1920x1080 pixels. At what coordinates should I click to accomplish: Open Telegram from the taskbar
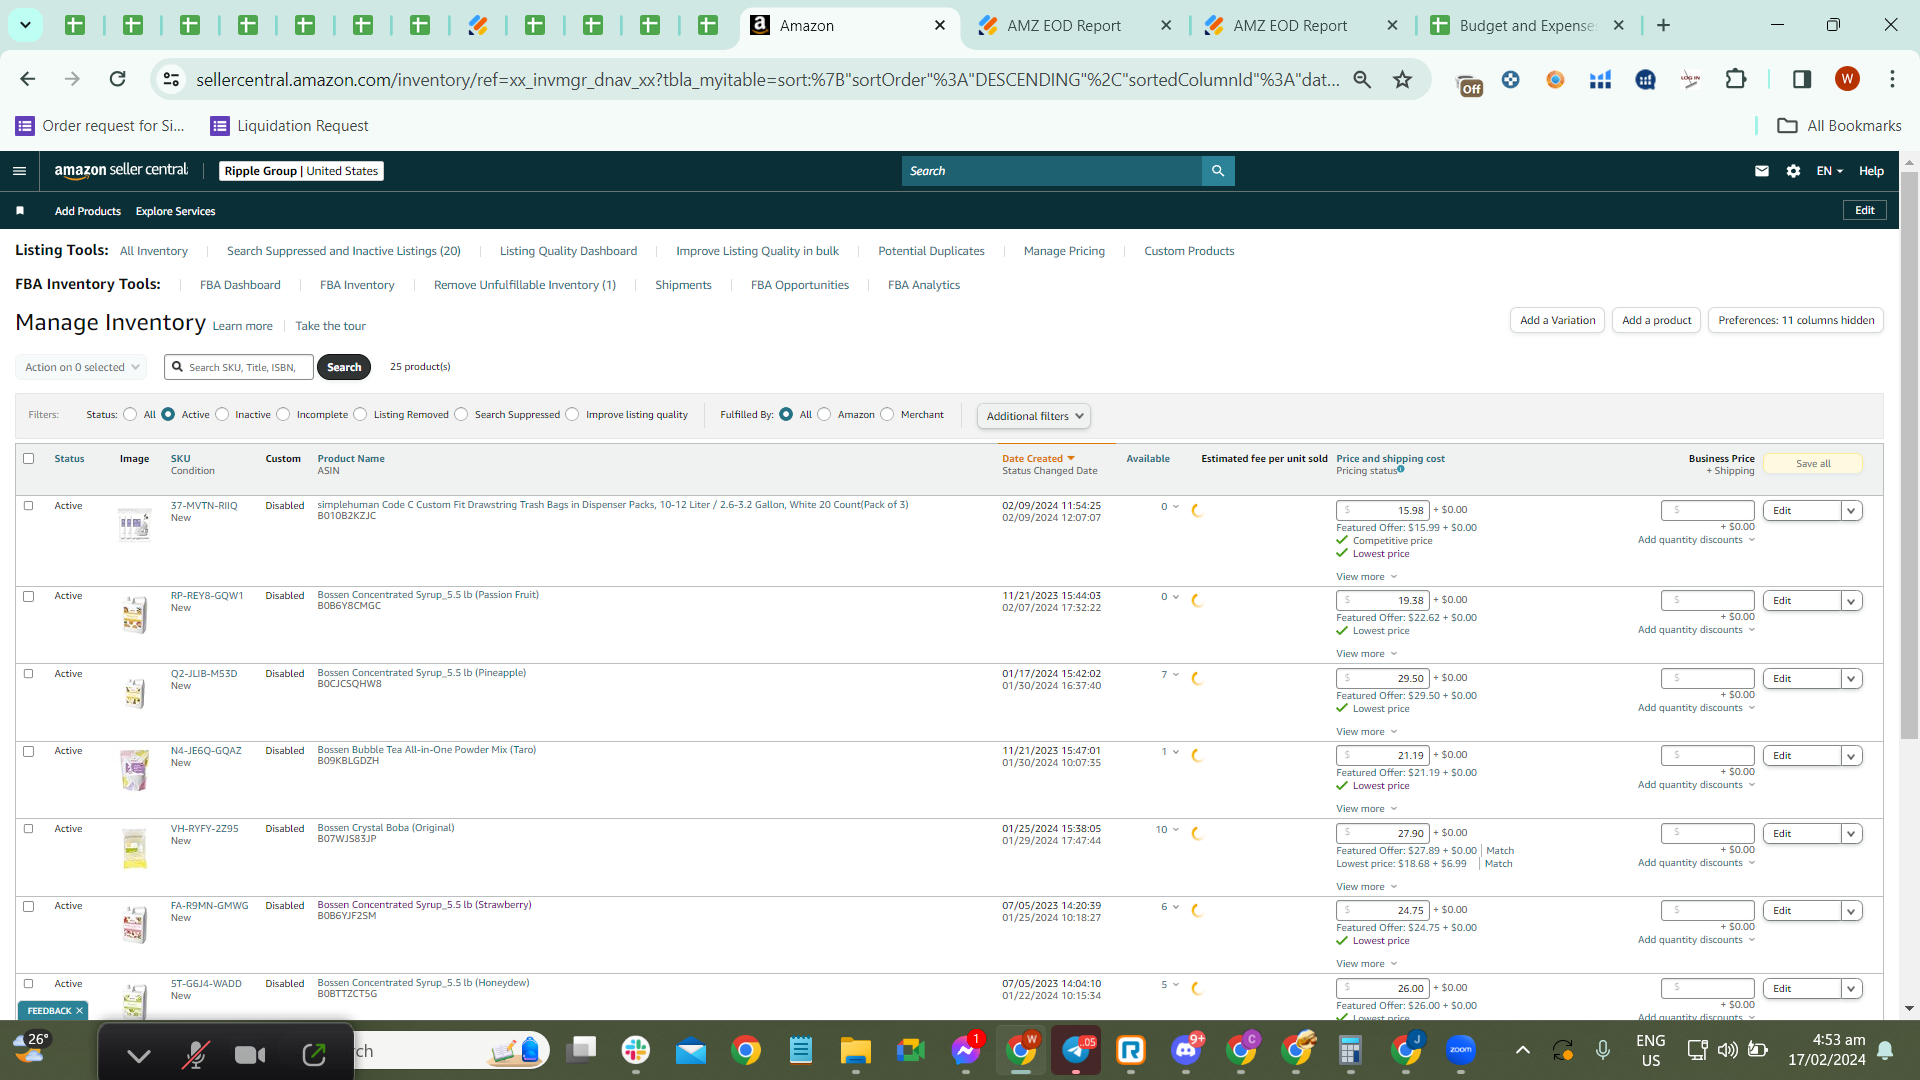[1076, 1051]
